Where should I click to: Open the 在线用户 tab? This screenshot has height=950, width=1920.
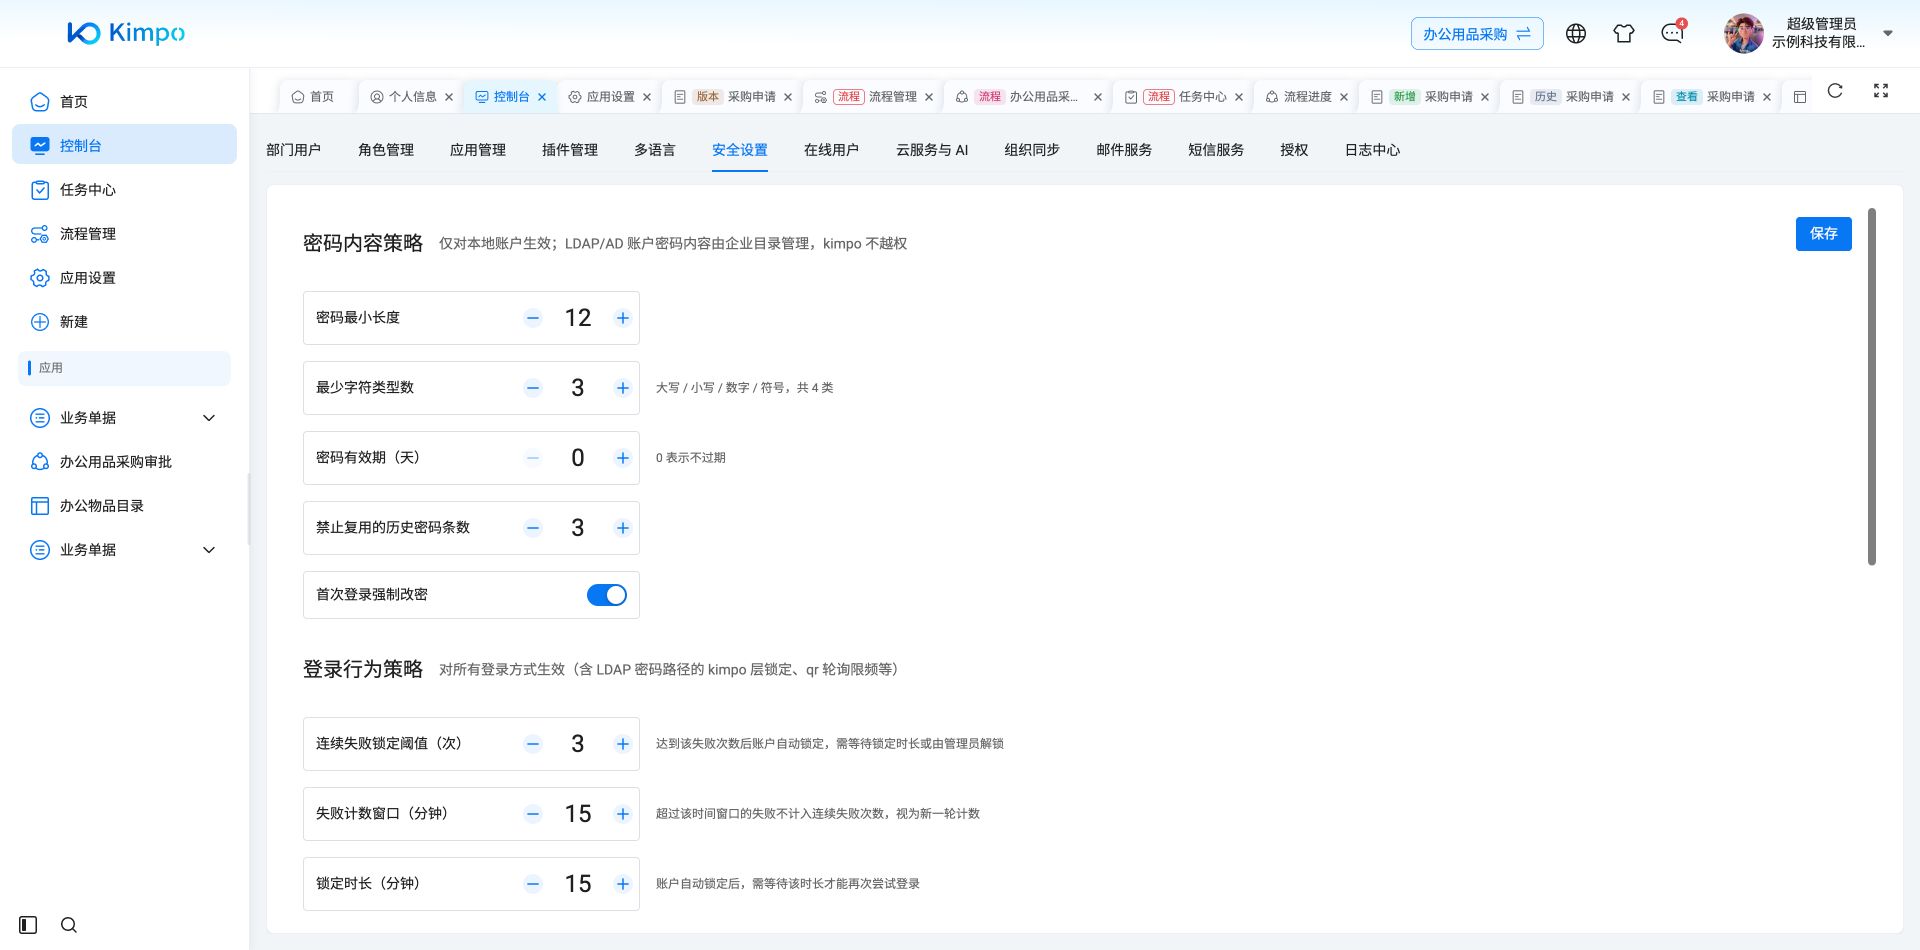click(832, 150)
